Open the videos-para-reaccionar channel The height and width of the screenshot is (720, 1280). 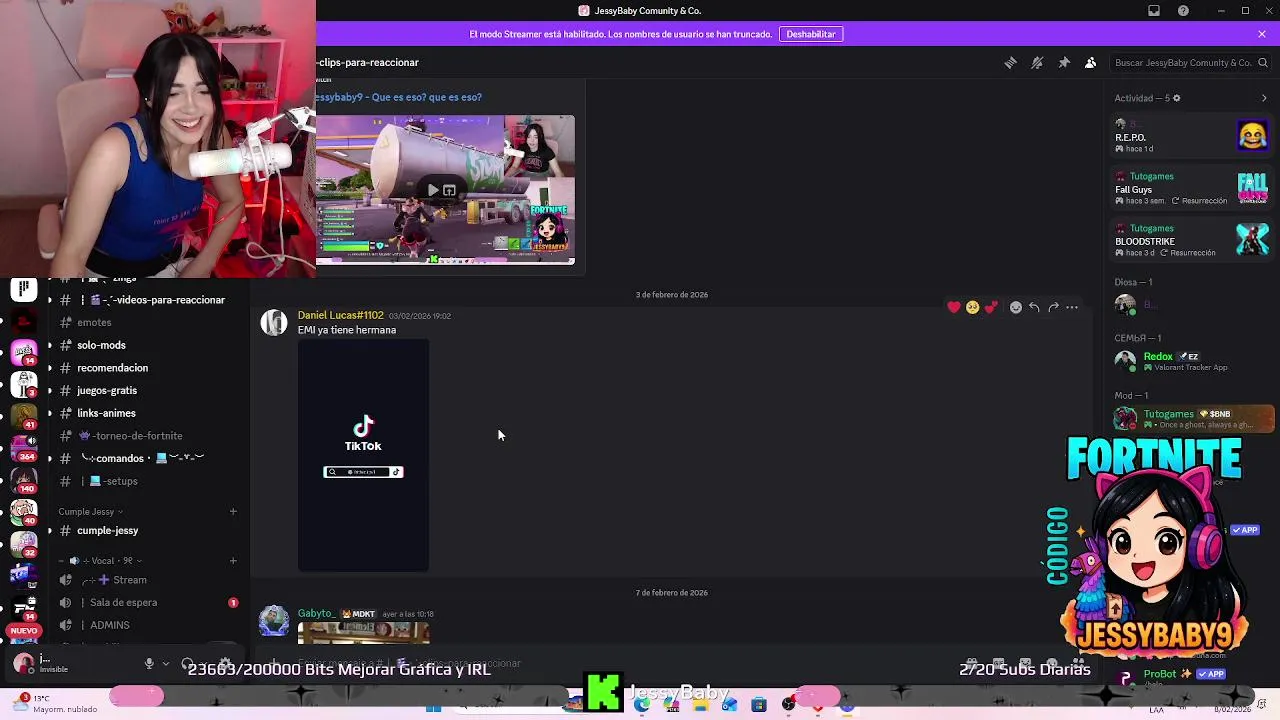pyautogui.click(x=146, y=300)
